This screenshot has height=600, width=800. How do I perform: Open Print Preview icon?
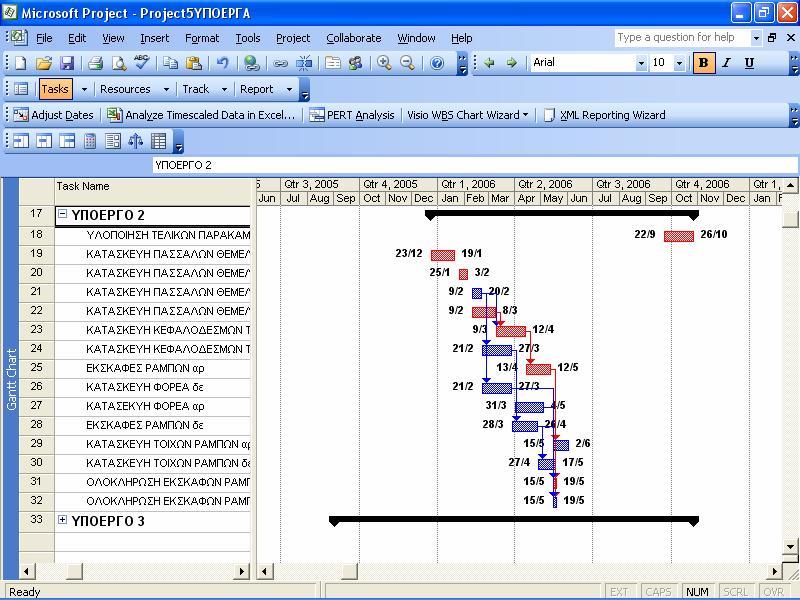tap(119, 63)
